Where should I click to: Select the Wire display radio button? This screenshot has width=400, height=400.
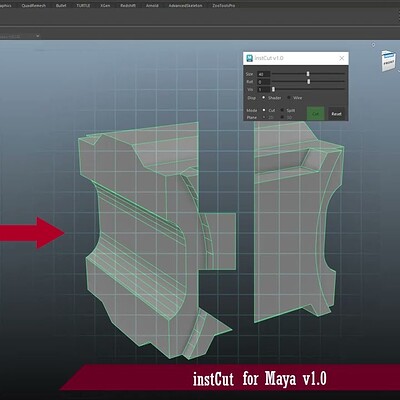289,98
